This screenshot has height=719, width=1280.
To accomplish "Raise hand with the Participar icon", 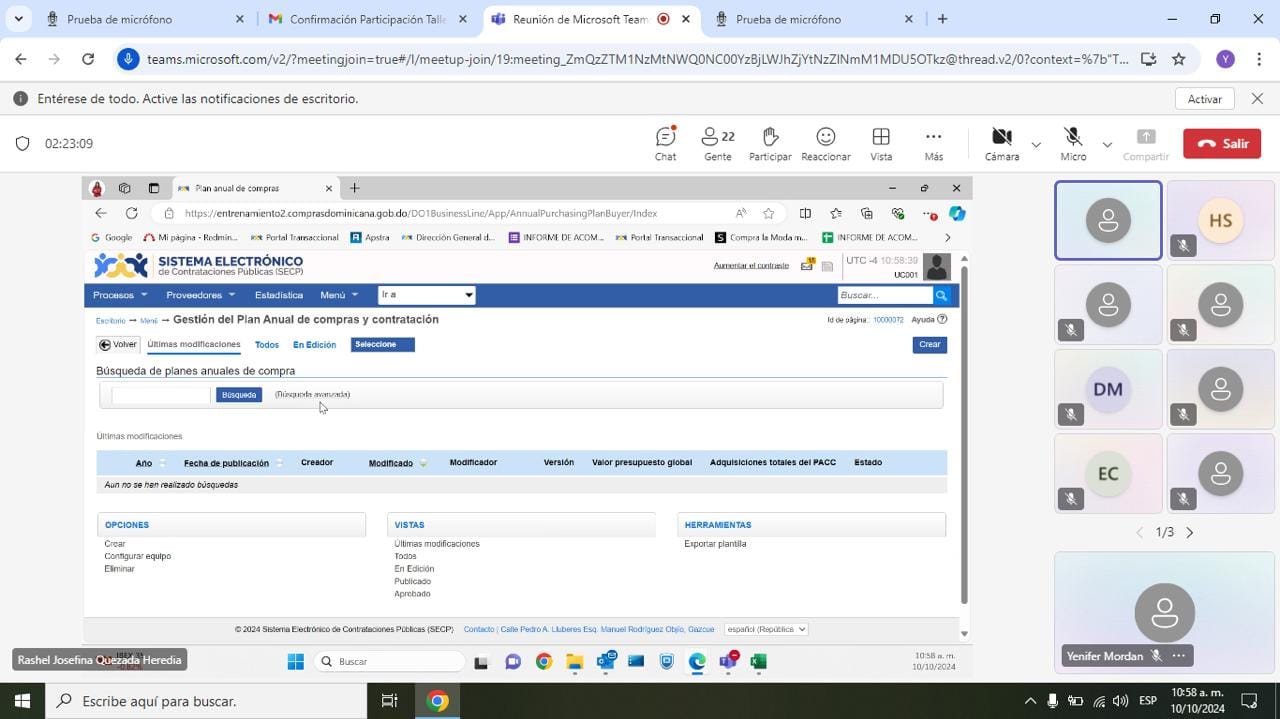I will 769,143.
